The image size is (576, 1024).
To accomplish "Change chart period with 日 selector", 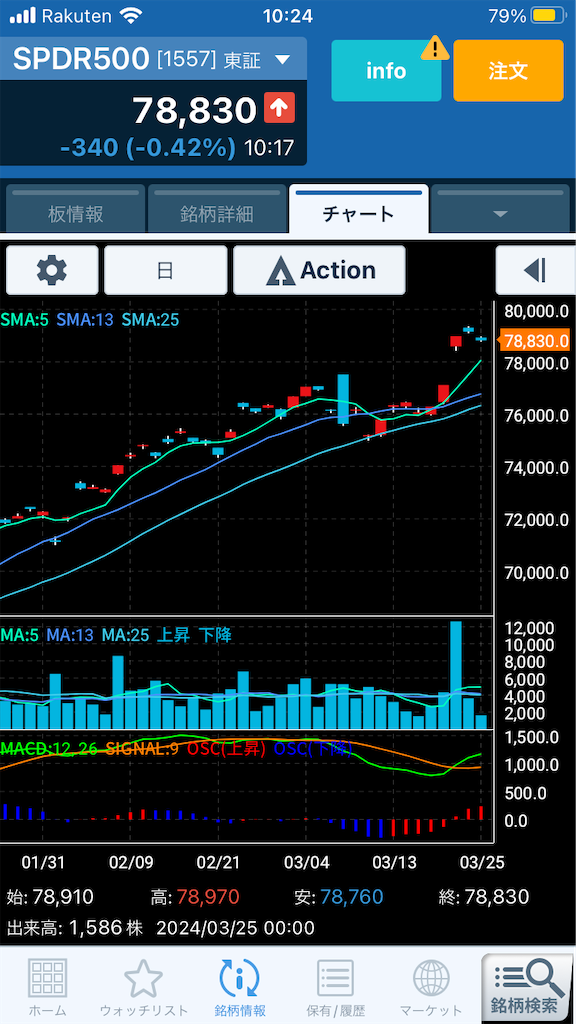I will tap(165, 270).
